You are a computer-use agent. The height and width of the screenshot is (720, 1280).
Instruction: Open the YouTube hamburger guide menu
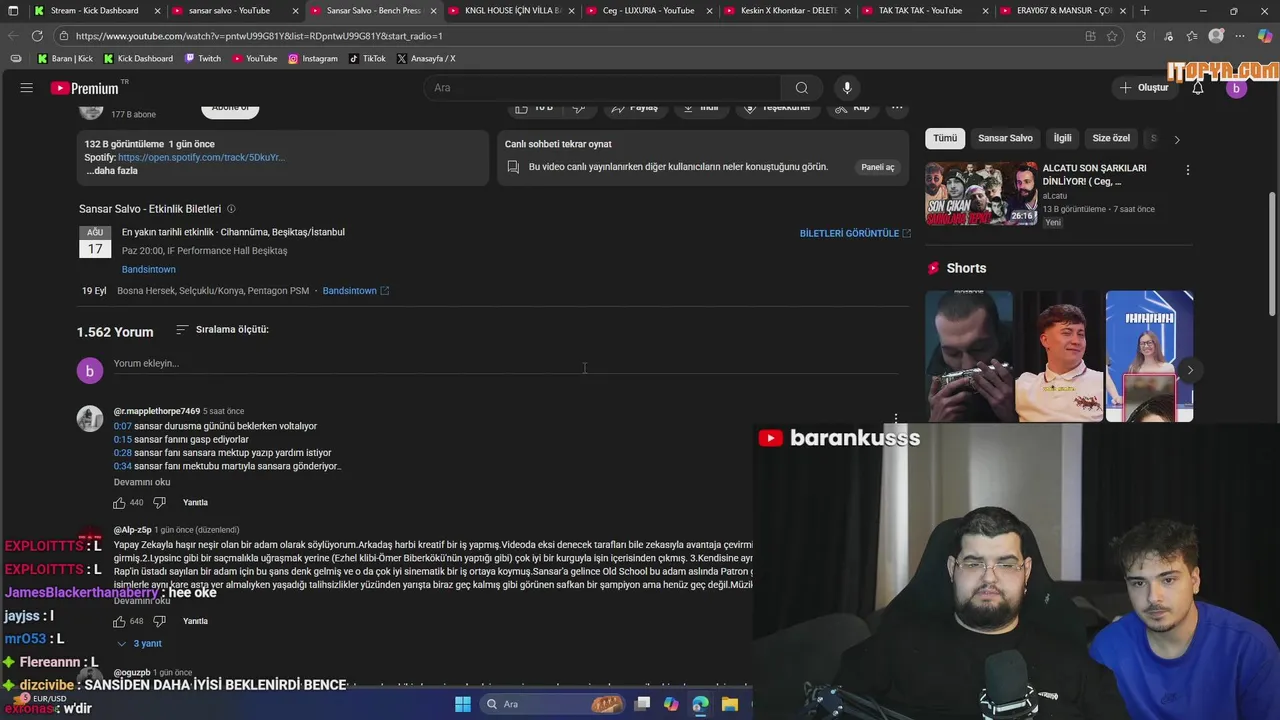point(27,88)
